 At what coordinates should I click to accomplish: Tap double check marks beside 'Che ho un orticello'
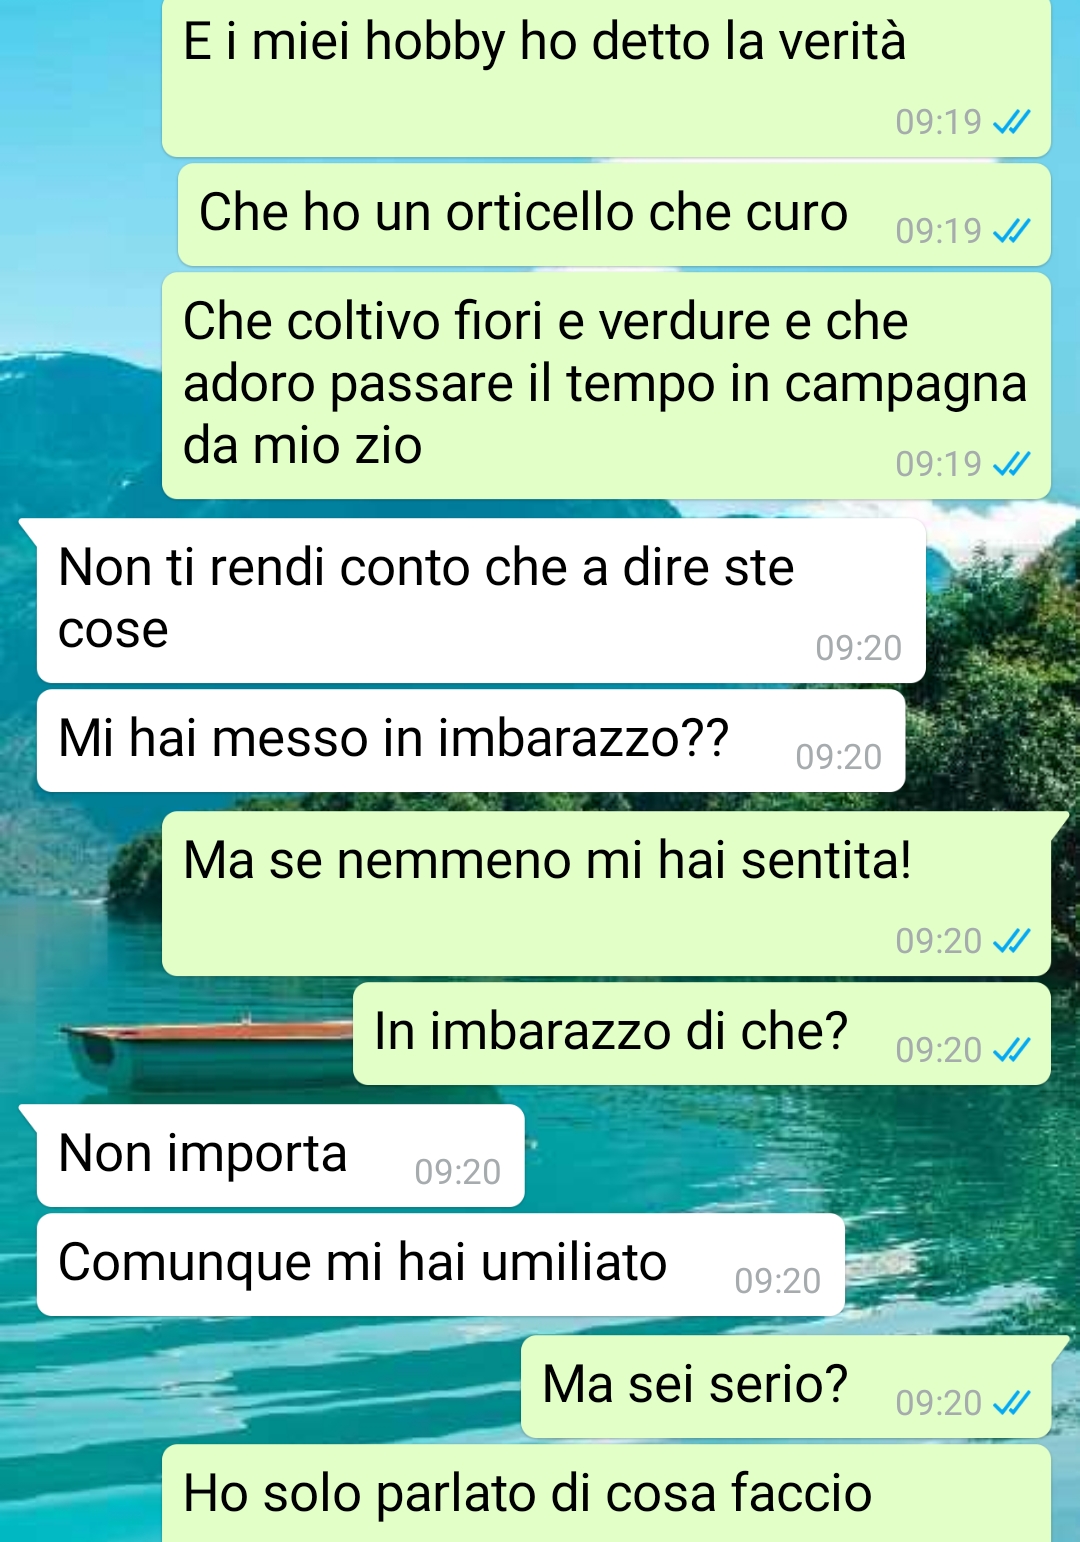tap(1011, 231)
